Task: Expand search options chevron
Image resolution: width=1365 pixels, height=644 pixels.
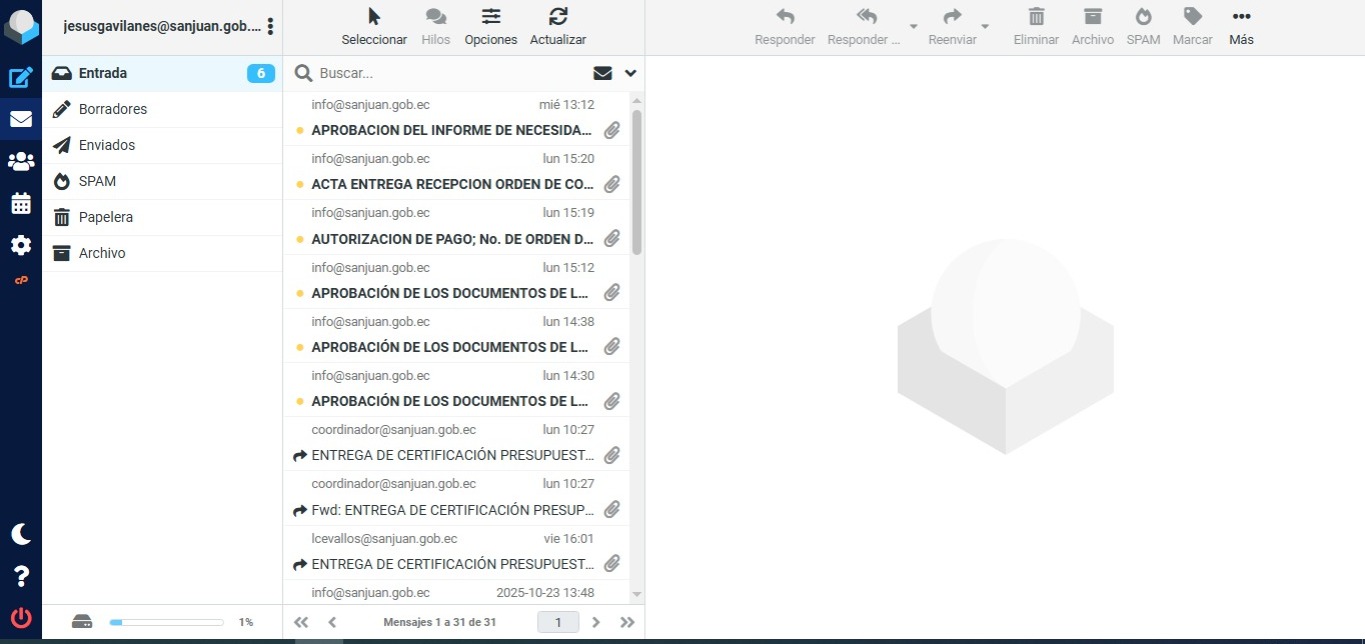Action: point(630,73)
